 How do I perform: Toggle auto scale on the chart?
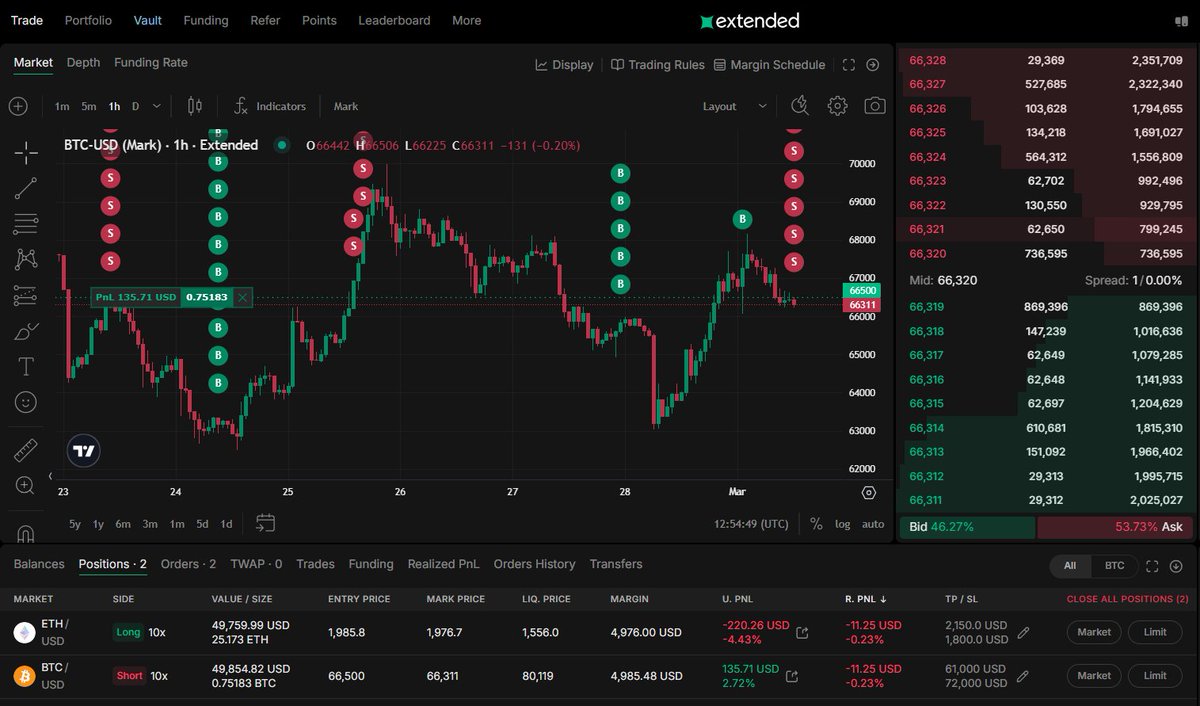pyautogui.click(x=873, y=524)
